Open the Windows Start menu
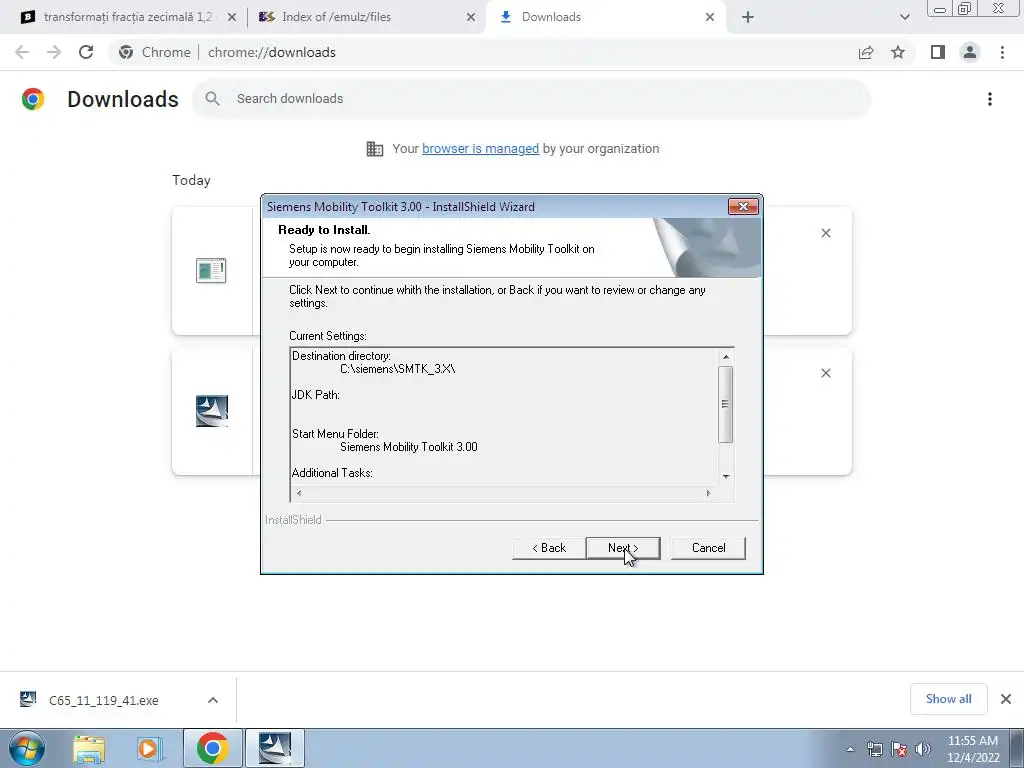Image resolution: width=1024 pixels, height=768 pixels. [x=26, y=748]
